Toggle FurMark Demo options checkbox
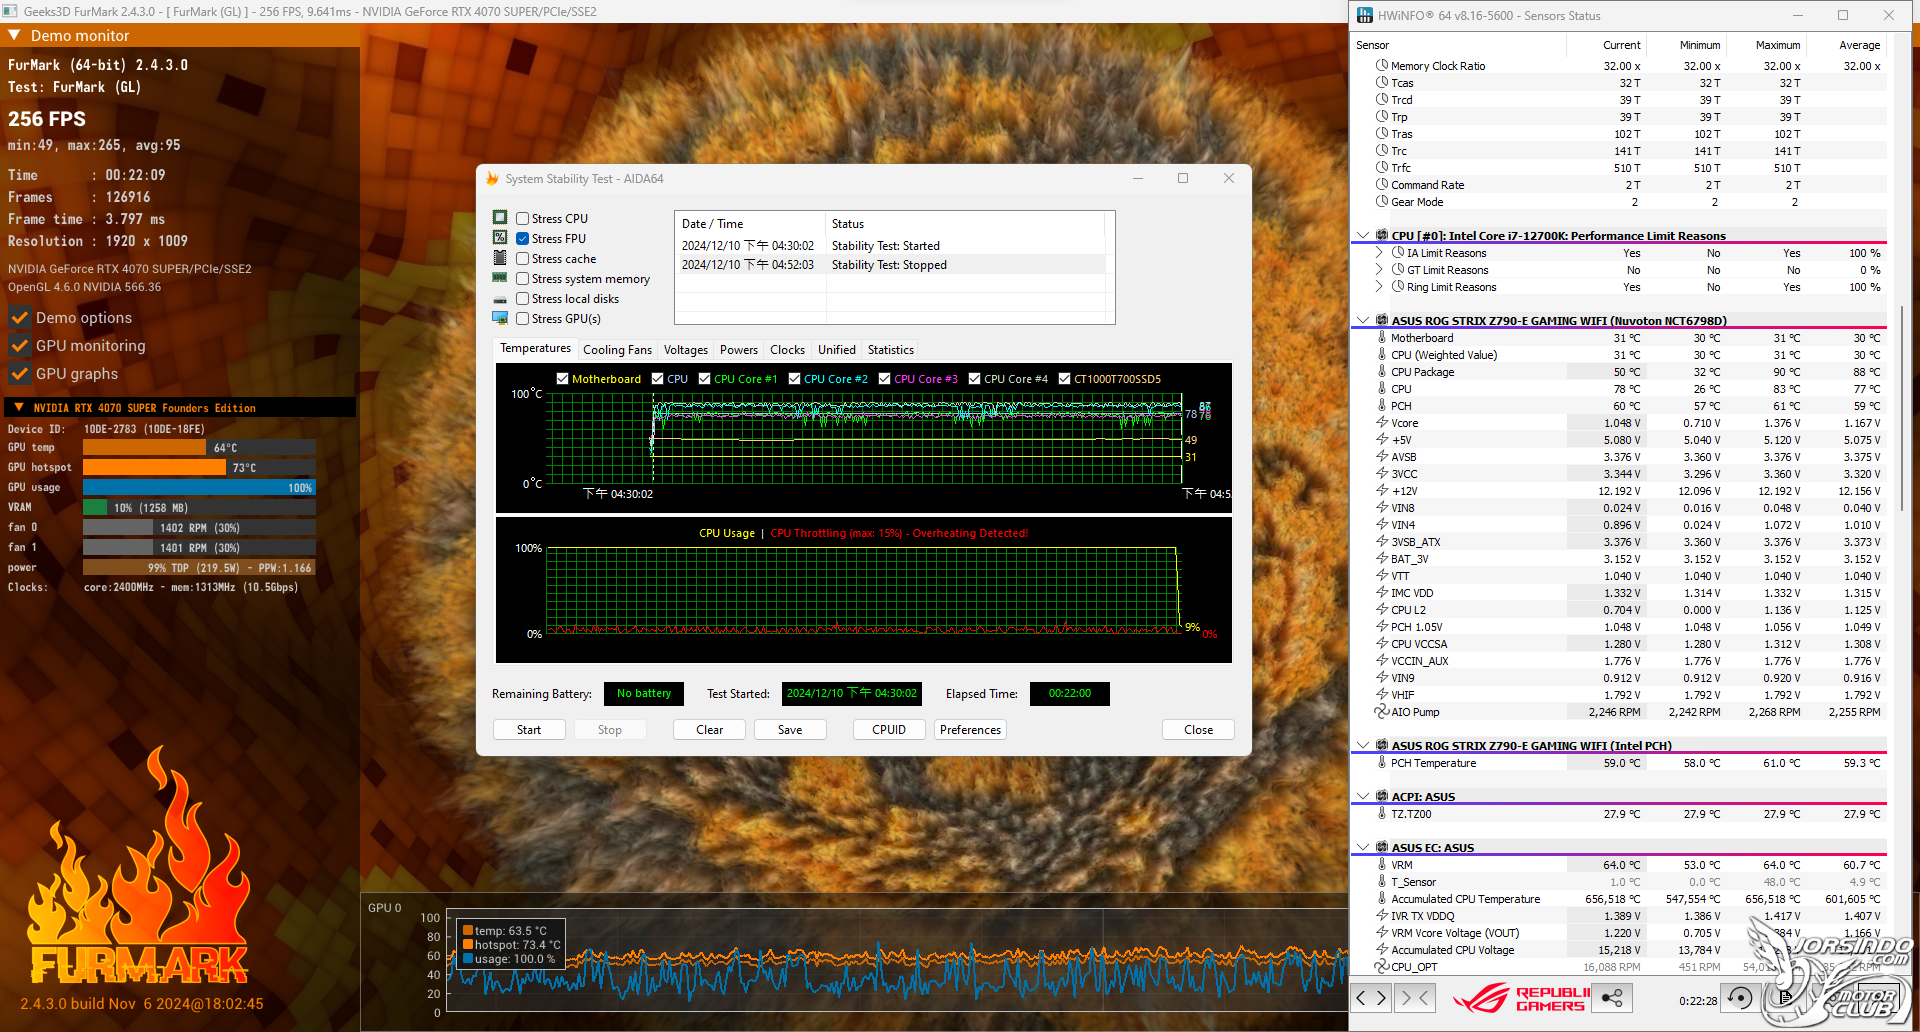The width and height of the screenshot is (1920, 1032). 19,318
